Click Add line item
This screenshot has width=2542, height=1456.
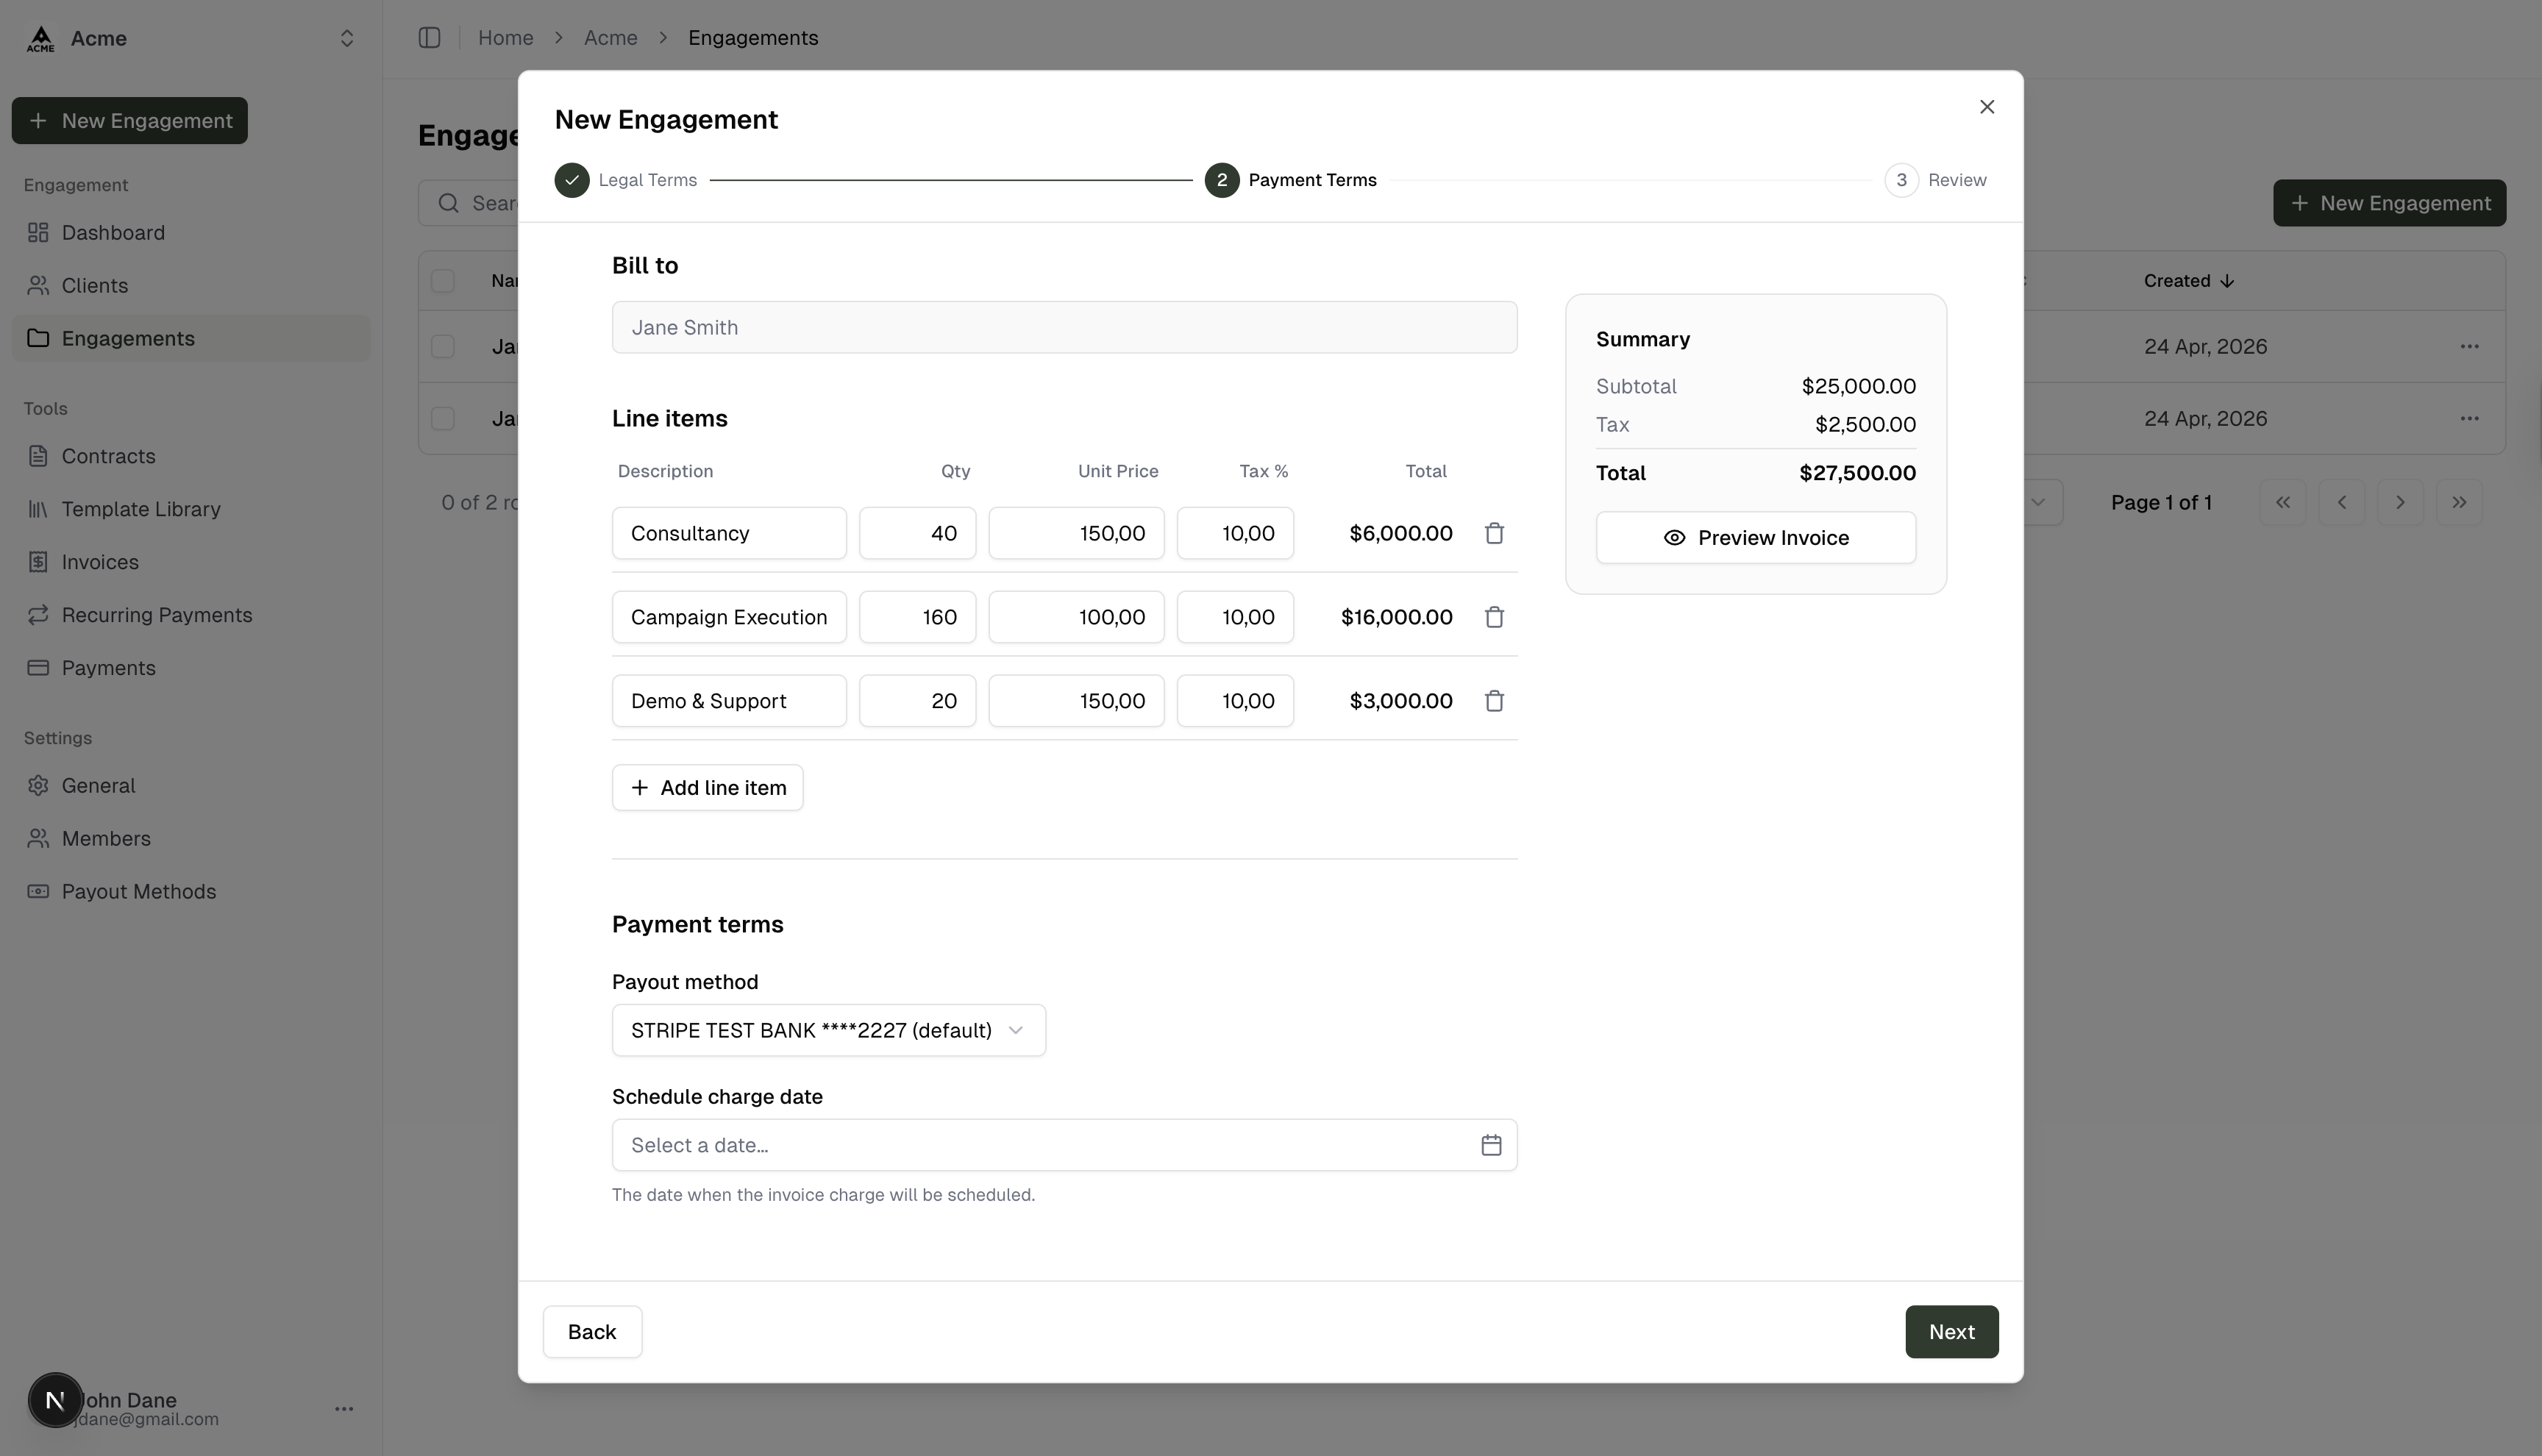click(x=707, y=788)
